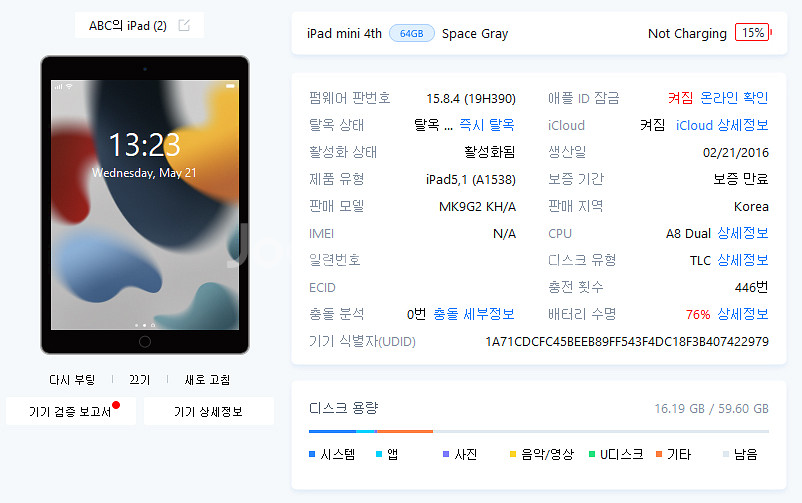Open CPU 상세정보 link
802x503 pixels.
pos(743,233)
